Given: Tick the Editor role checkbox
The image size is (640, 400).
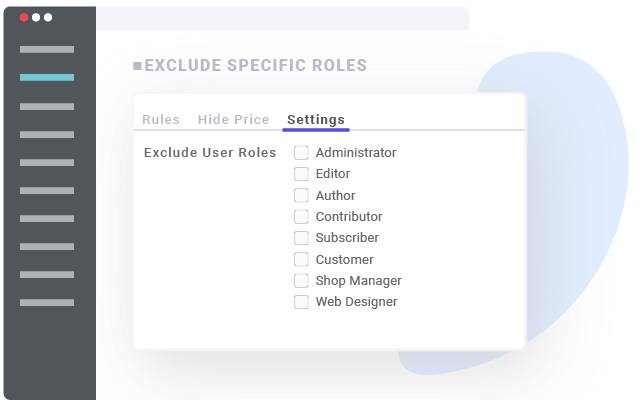Looking at the screenshot, I should pyautogui.click(x=301, y=174).
